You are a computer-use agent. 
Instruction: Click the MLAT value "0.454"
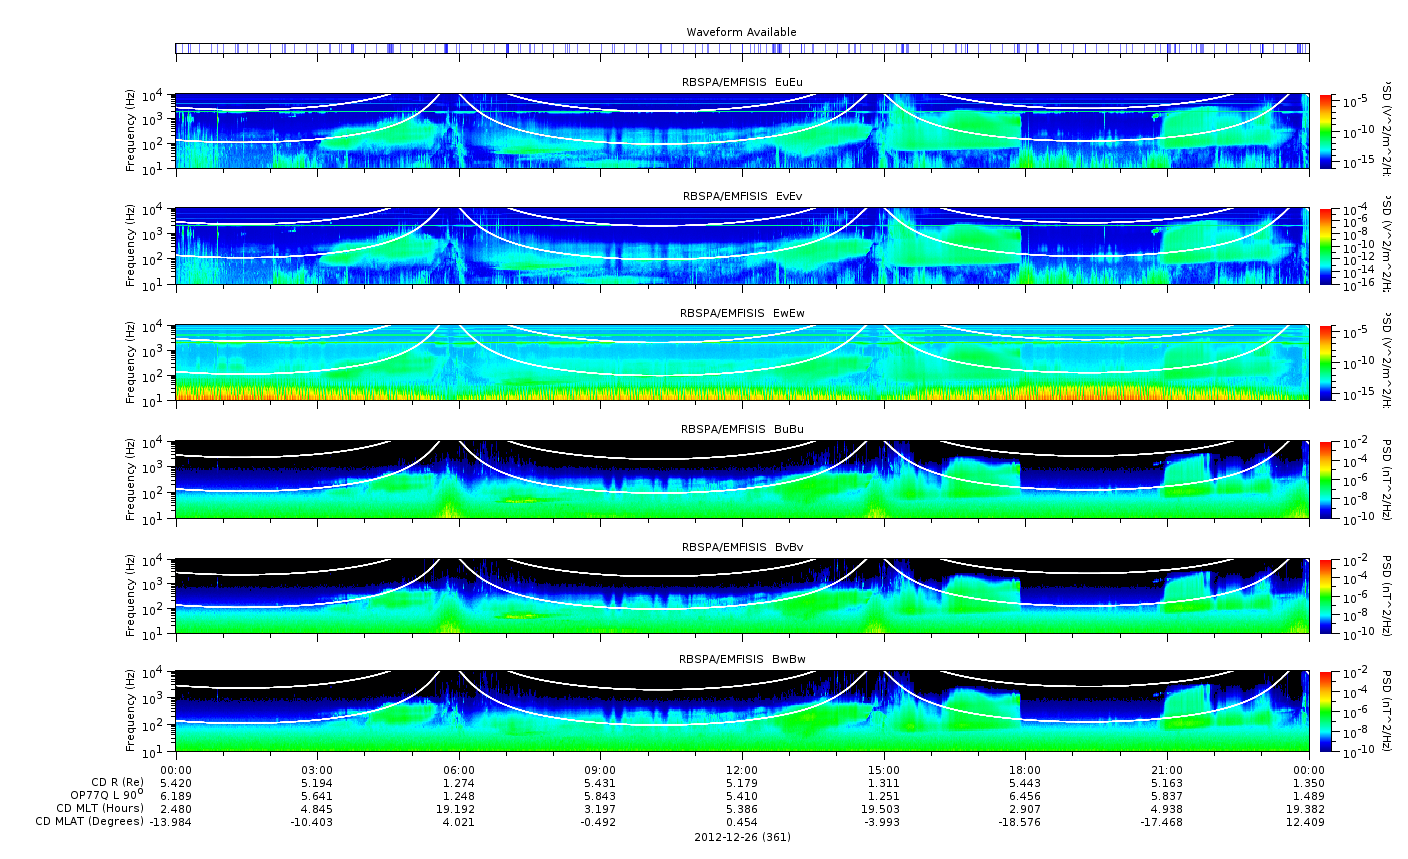point(742,821)
